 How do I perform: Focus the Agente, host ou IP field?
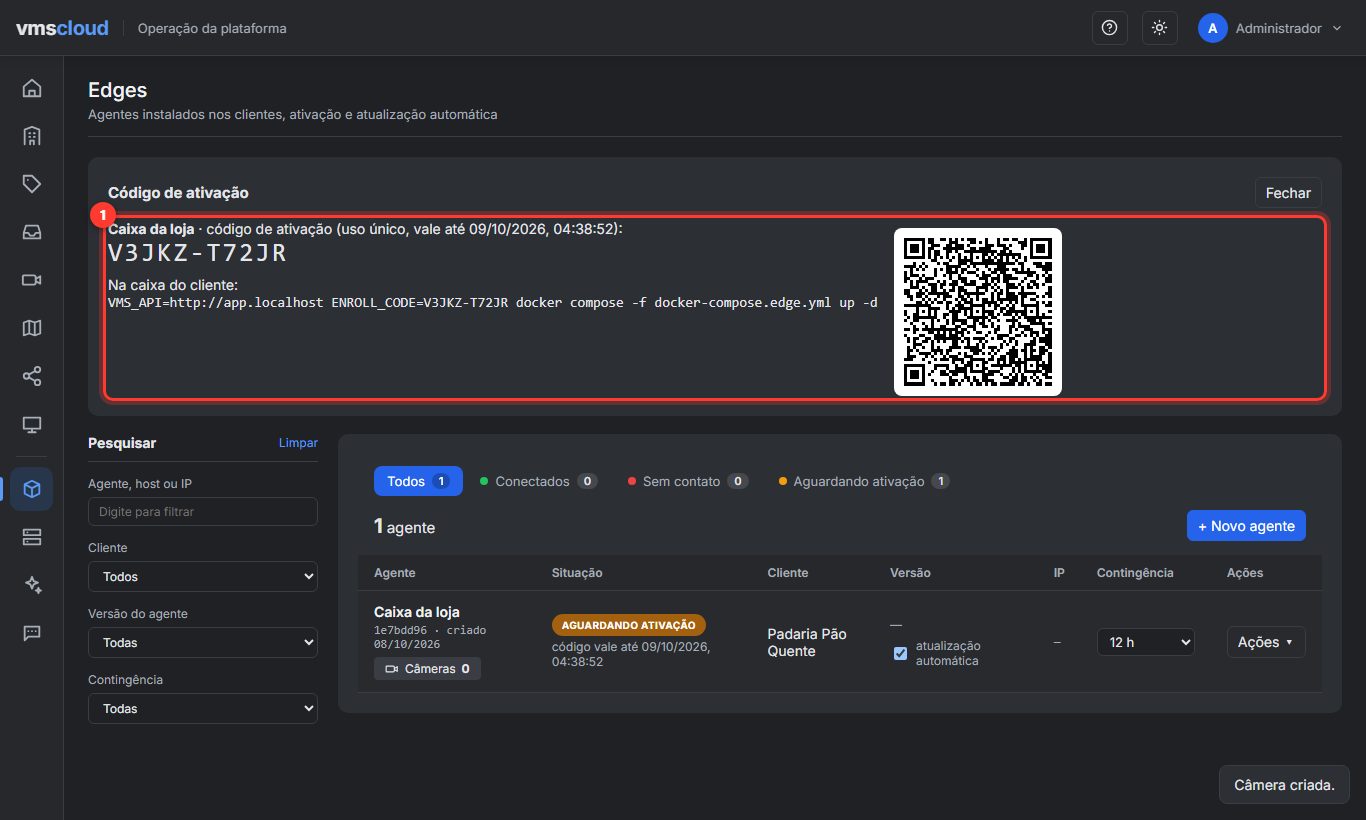tap(203, 511)
